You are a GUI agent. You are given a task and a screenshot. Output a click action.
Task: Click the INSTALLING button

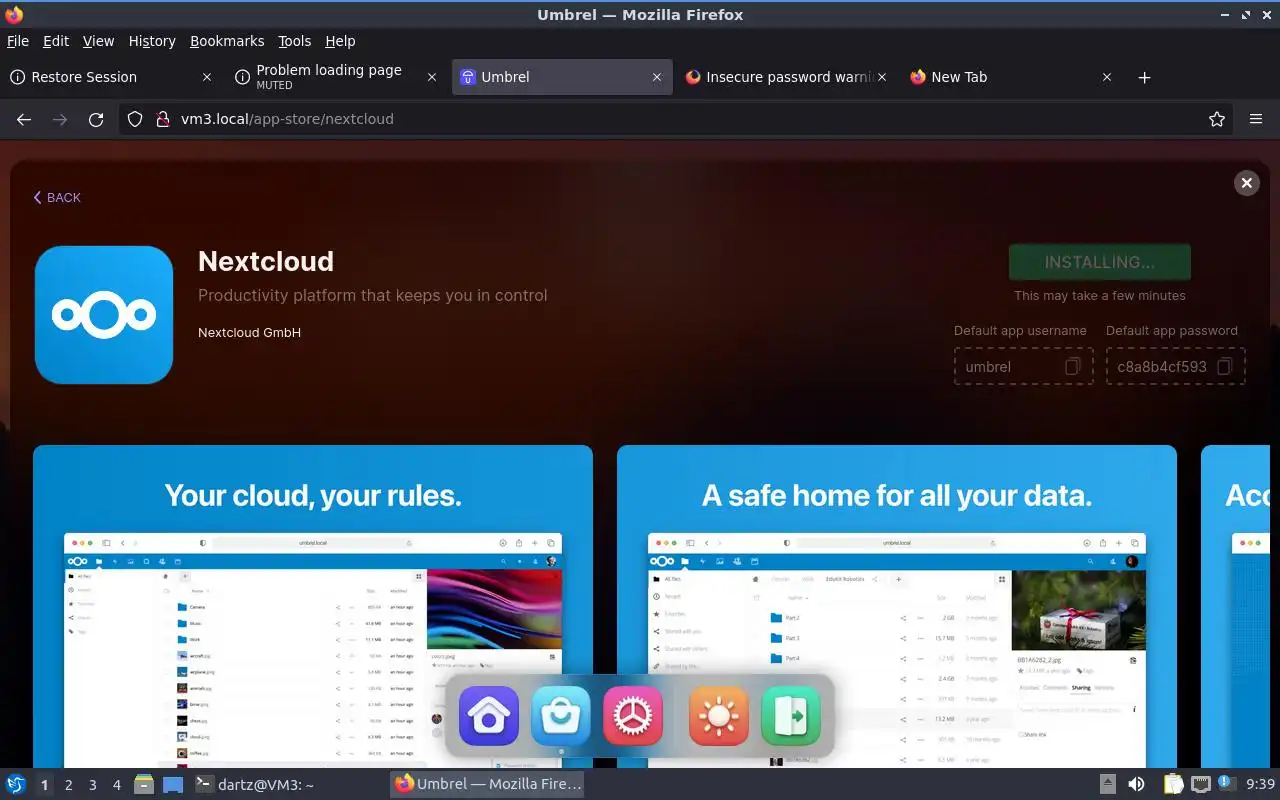click(x=1100, y=262)
